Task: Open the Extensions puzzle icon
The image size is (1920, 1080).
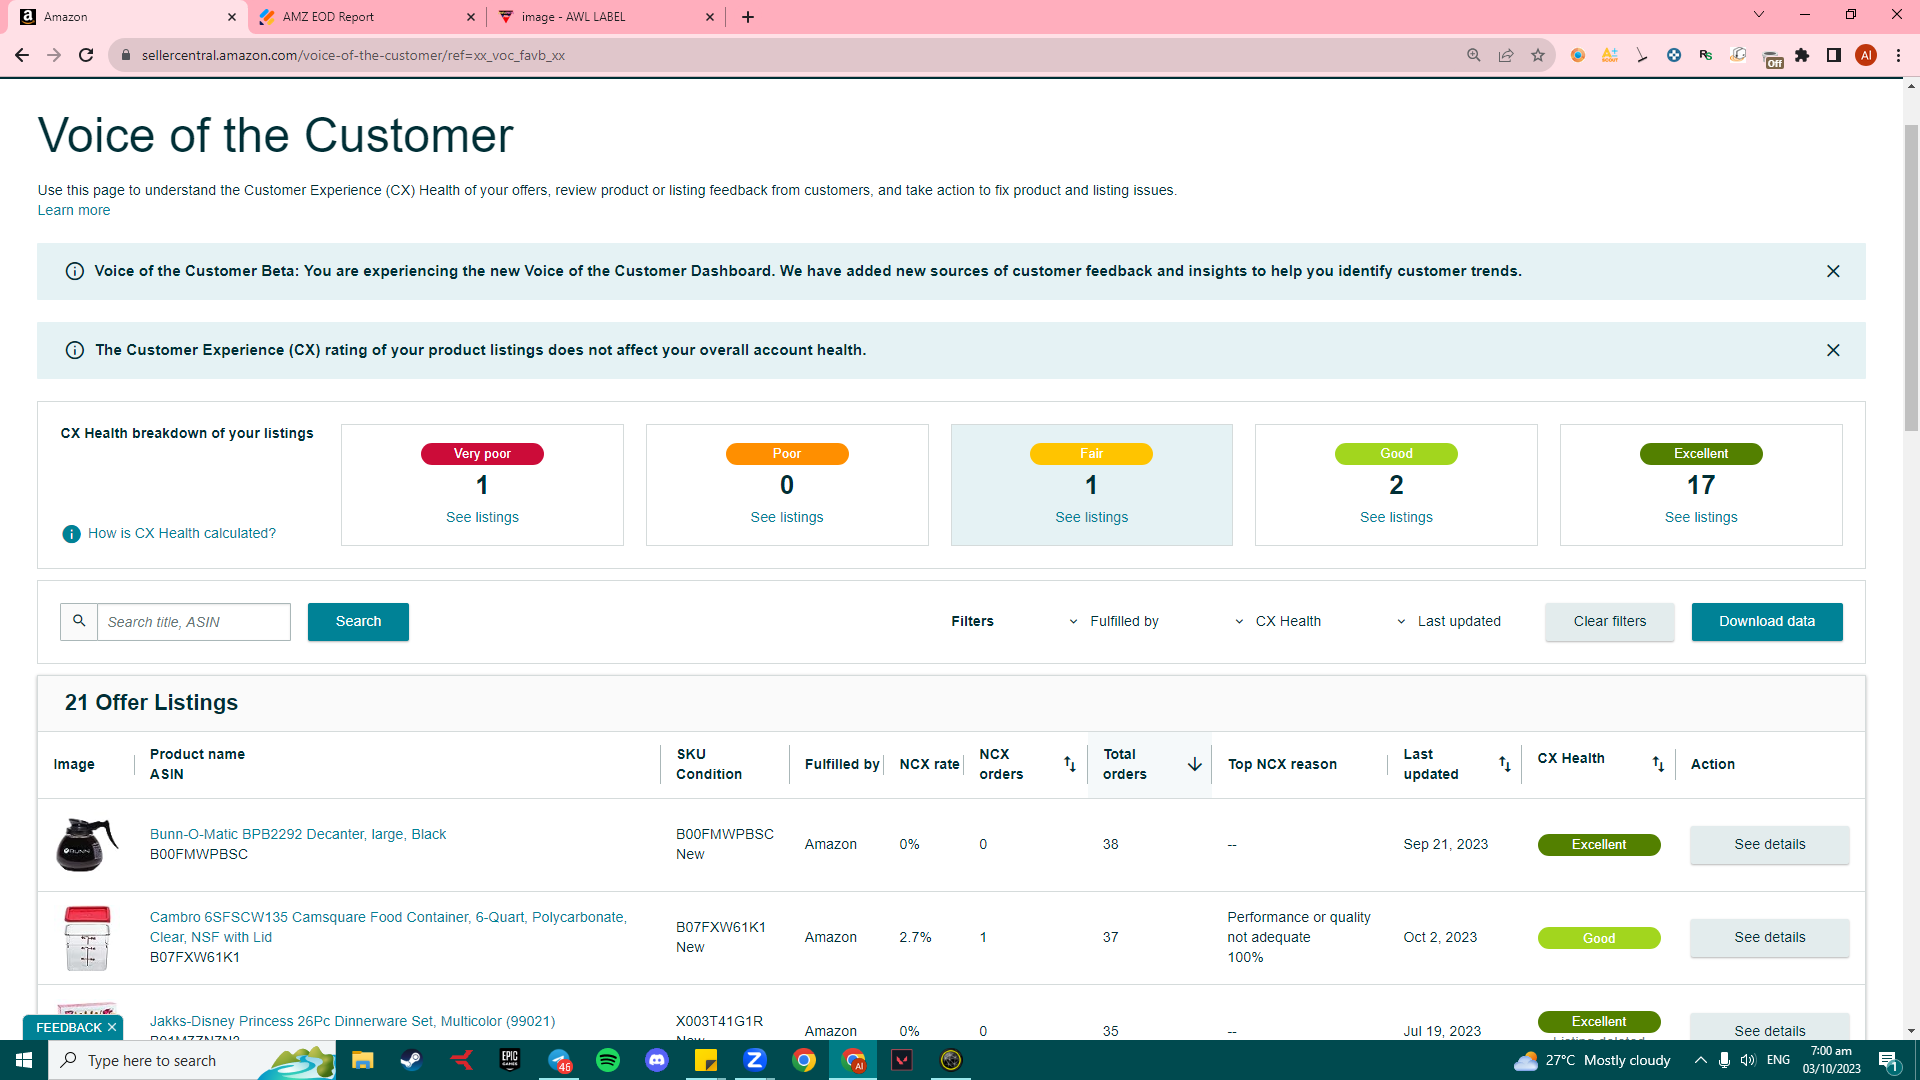Action: [x=1802, y=55]
